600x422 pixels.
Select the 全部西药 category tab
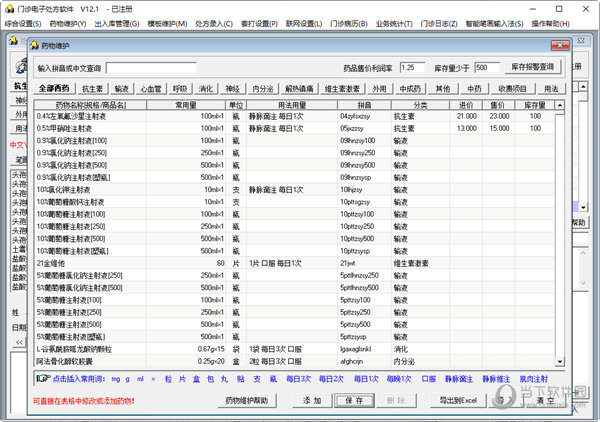point(54,88)
